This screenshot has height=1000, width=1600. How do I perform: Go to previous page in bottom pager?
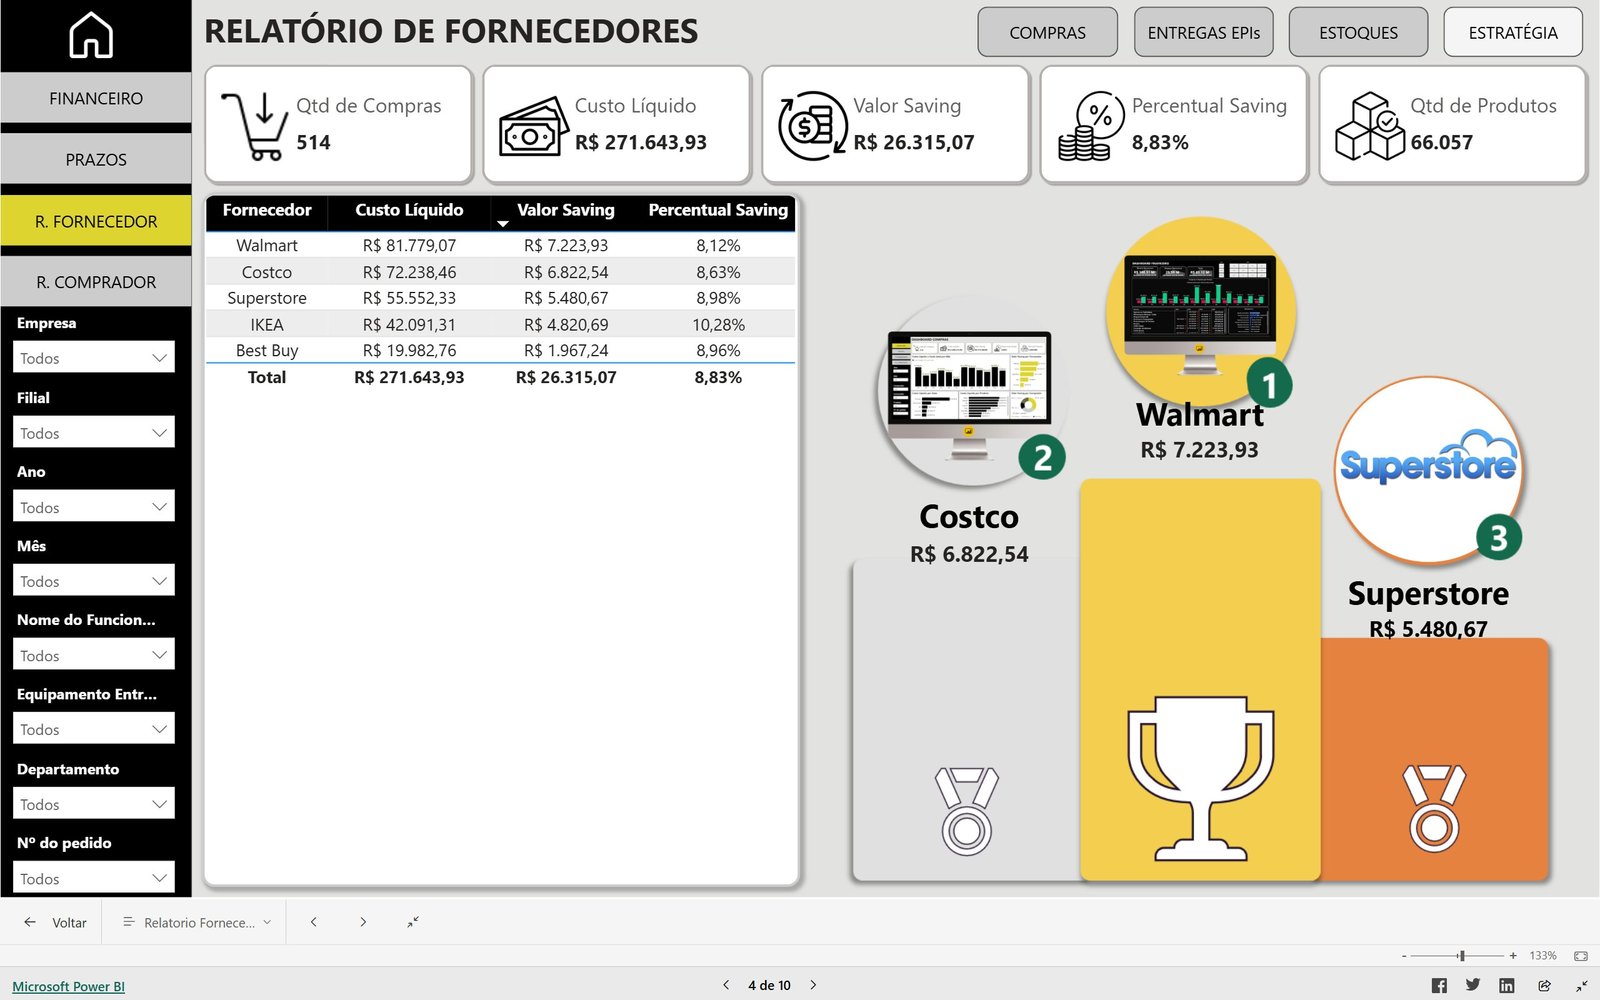point(726,985)
